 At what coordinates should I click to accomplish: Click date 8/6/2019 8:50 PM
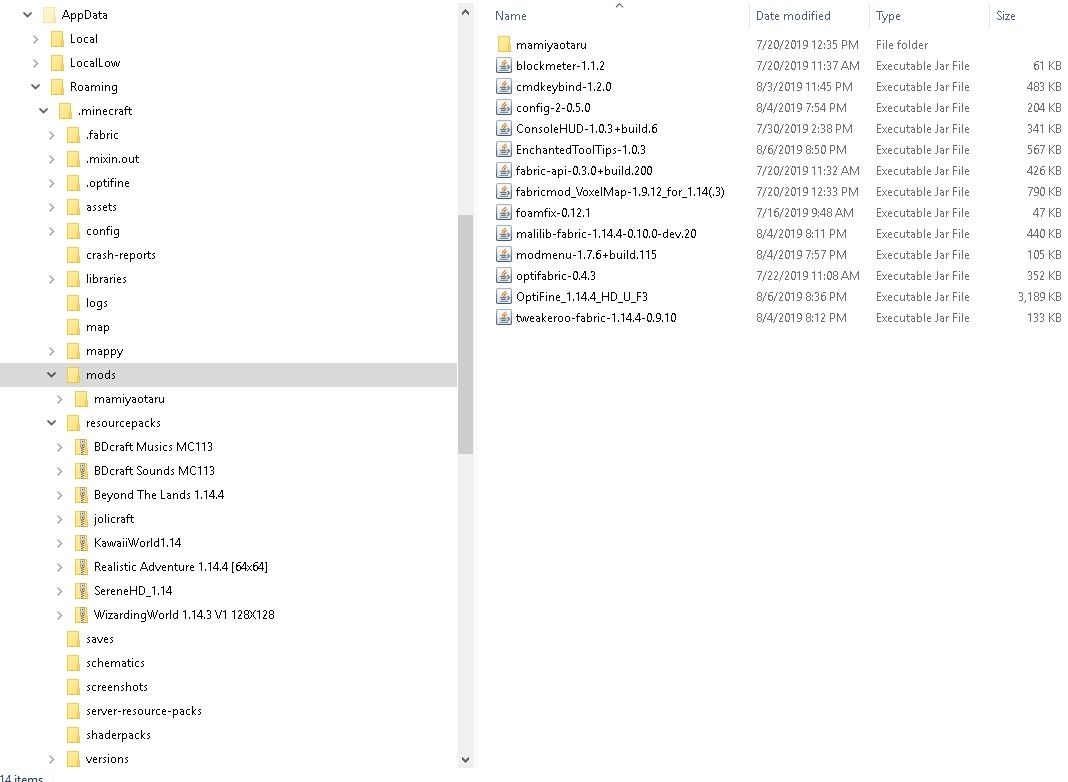(801, 150)
